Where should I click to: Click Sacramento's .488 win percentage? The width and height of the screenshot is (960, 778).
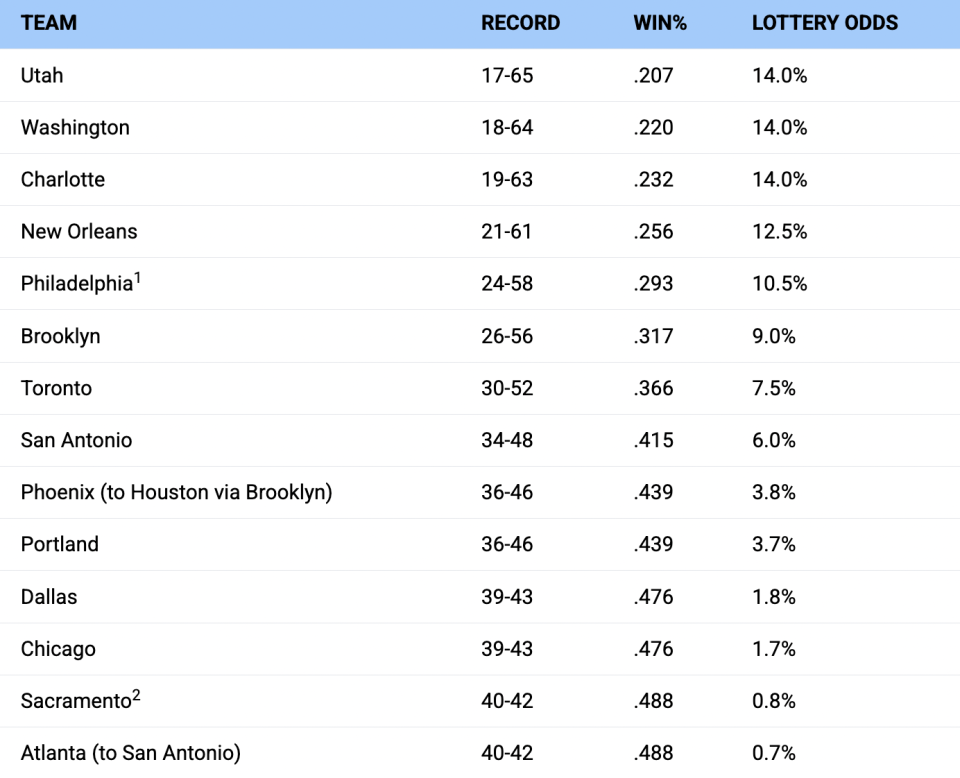[653, 701]
